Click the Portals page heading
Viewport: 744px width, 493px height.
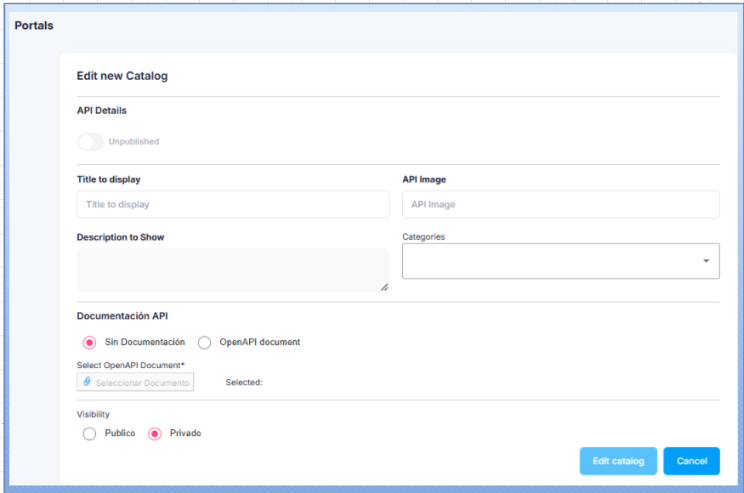click(x=34, y=25)
